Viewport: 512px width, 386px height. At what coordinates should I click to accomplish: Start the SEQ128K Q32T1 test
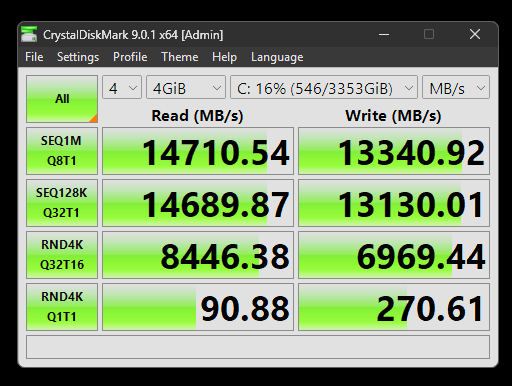pos(62,203)
